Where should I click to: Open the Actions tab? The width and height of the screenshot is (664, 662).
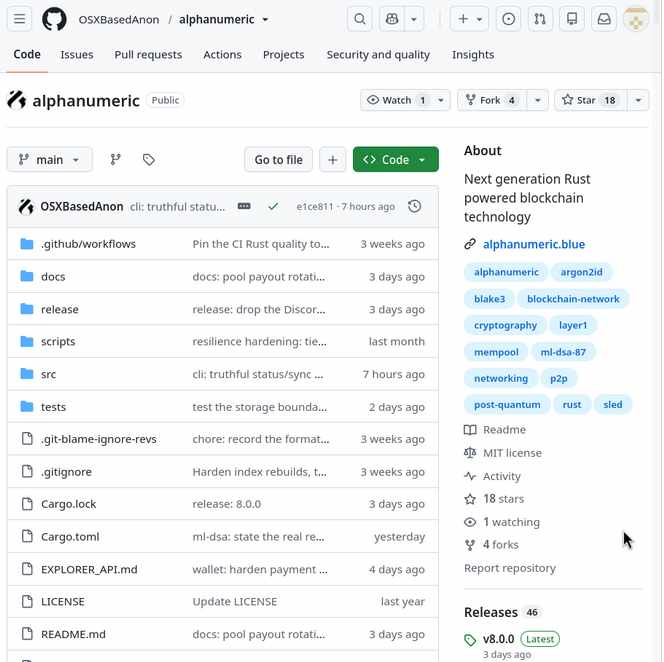tap(222, 55)
